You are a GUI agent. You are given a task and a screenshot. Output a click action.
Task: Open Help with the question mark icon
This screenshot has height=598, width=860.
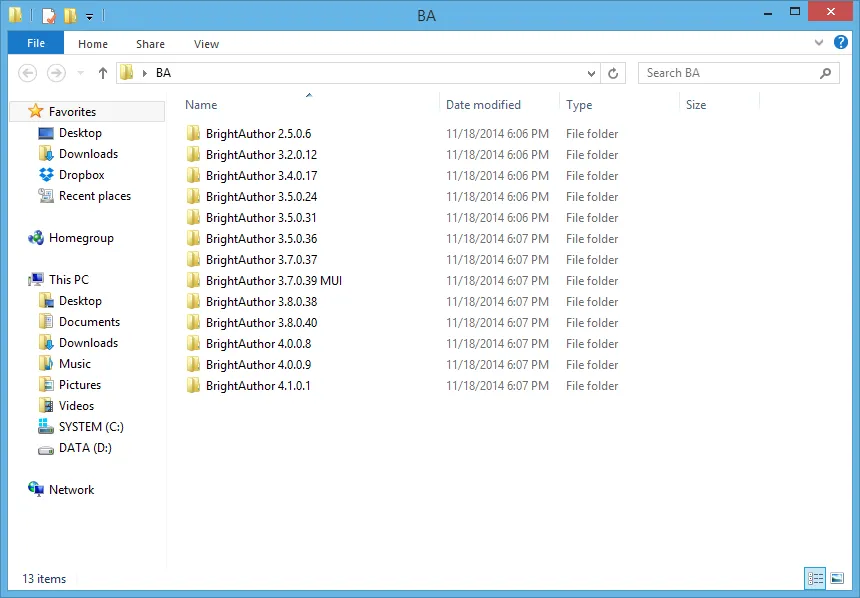tap(841, 42)
